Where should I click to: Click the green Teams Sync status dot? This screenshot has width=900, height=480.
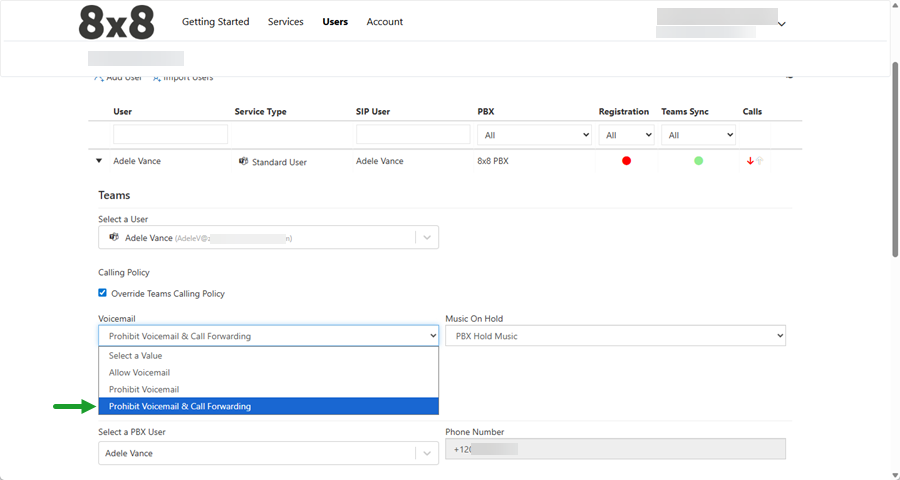698,161
